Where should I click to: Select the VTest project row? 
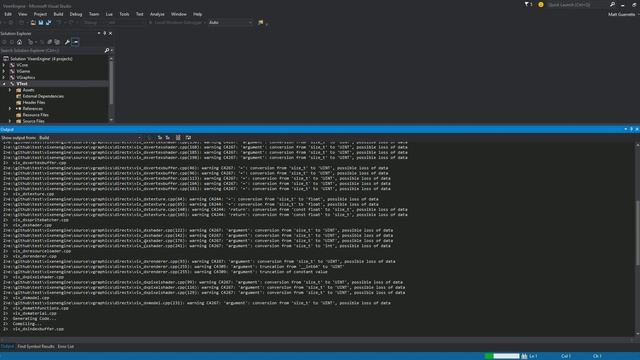click(54, 84)
